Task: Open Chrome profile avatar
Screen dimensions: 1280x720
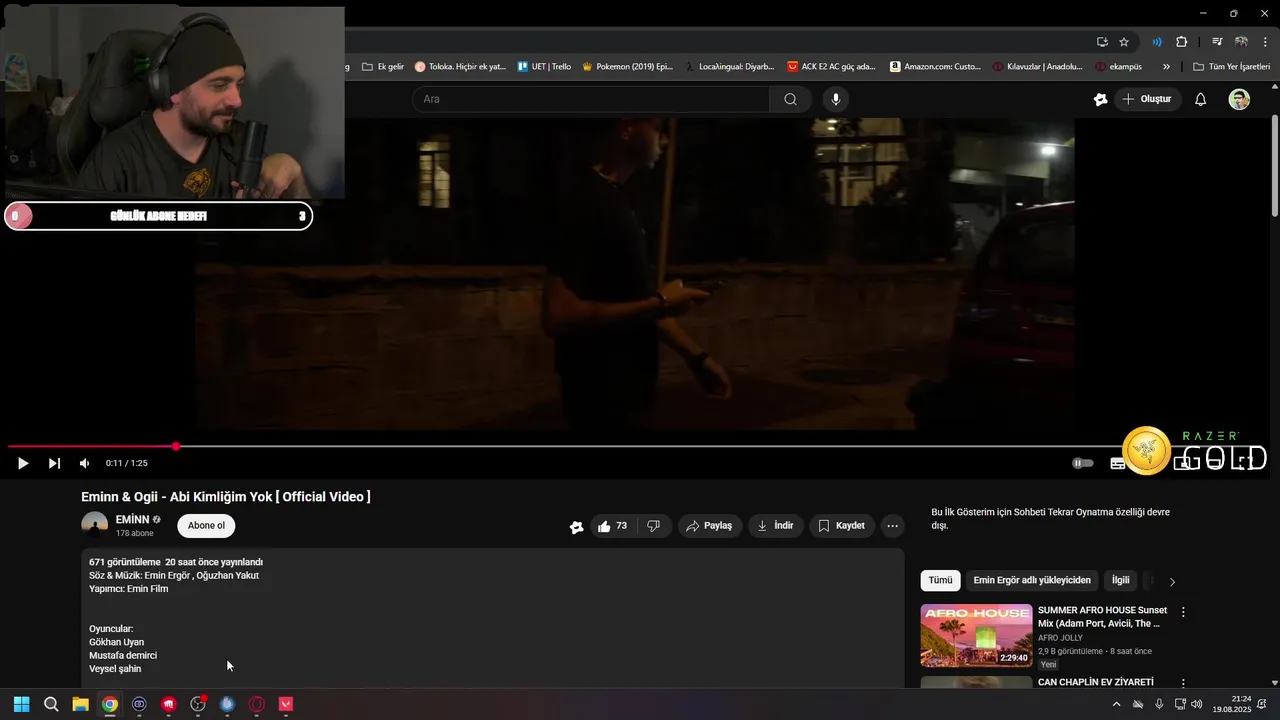Action: click(1241, 42)
